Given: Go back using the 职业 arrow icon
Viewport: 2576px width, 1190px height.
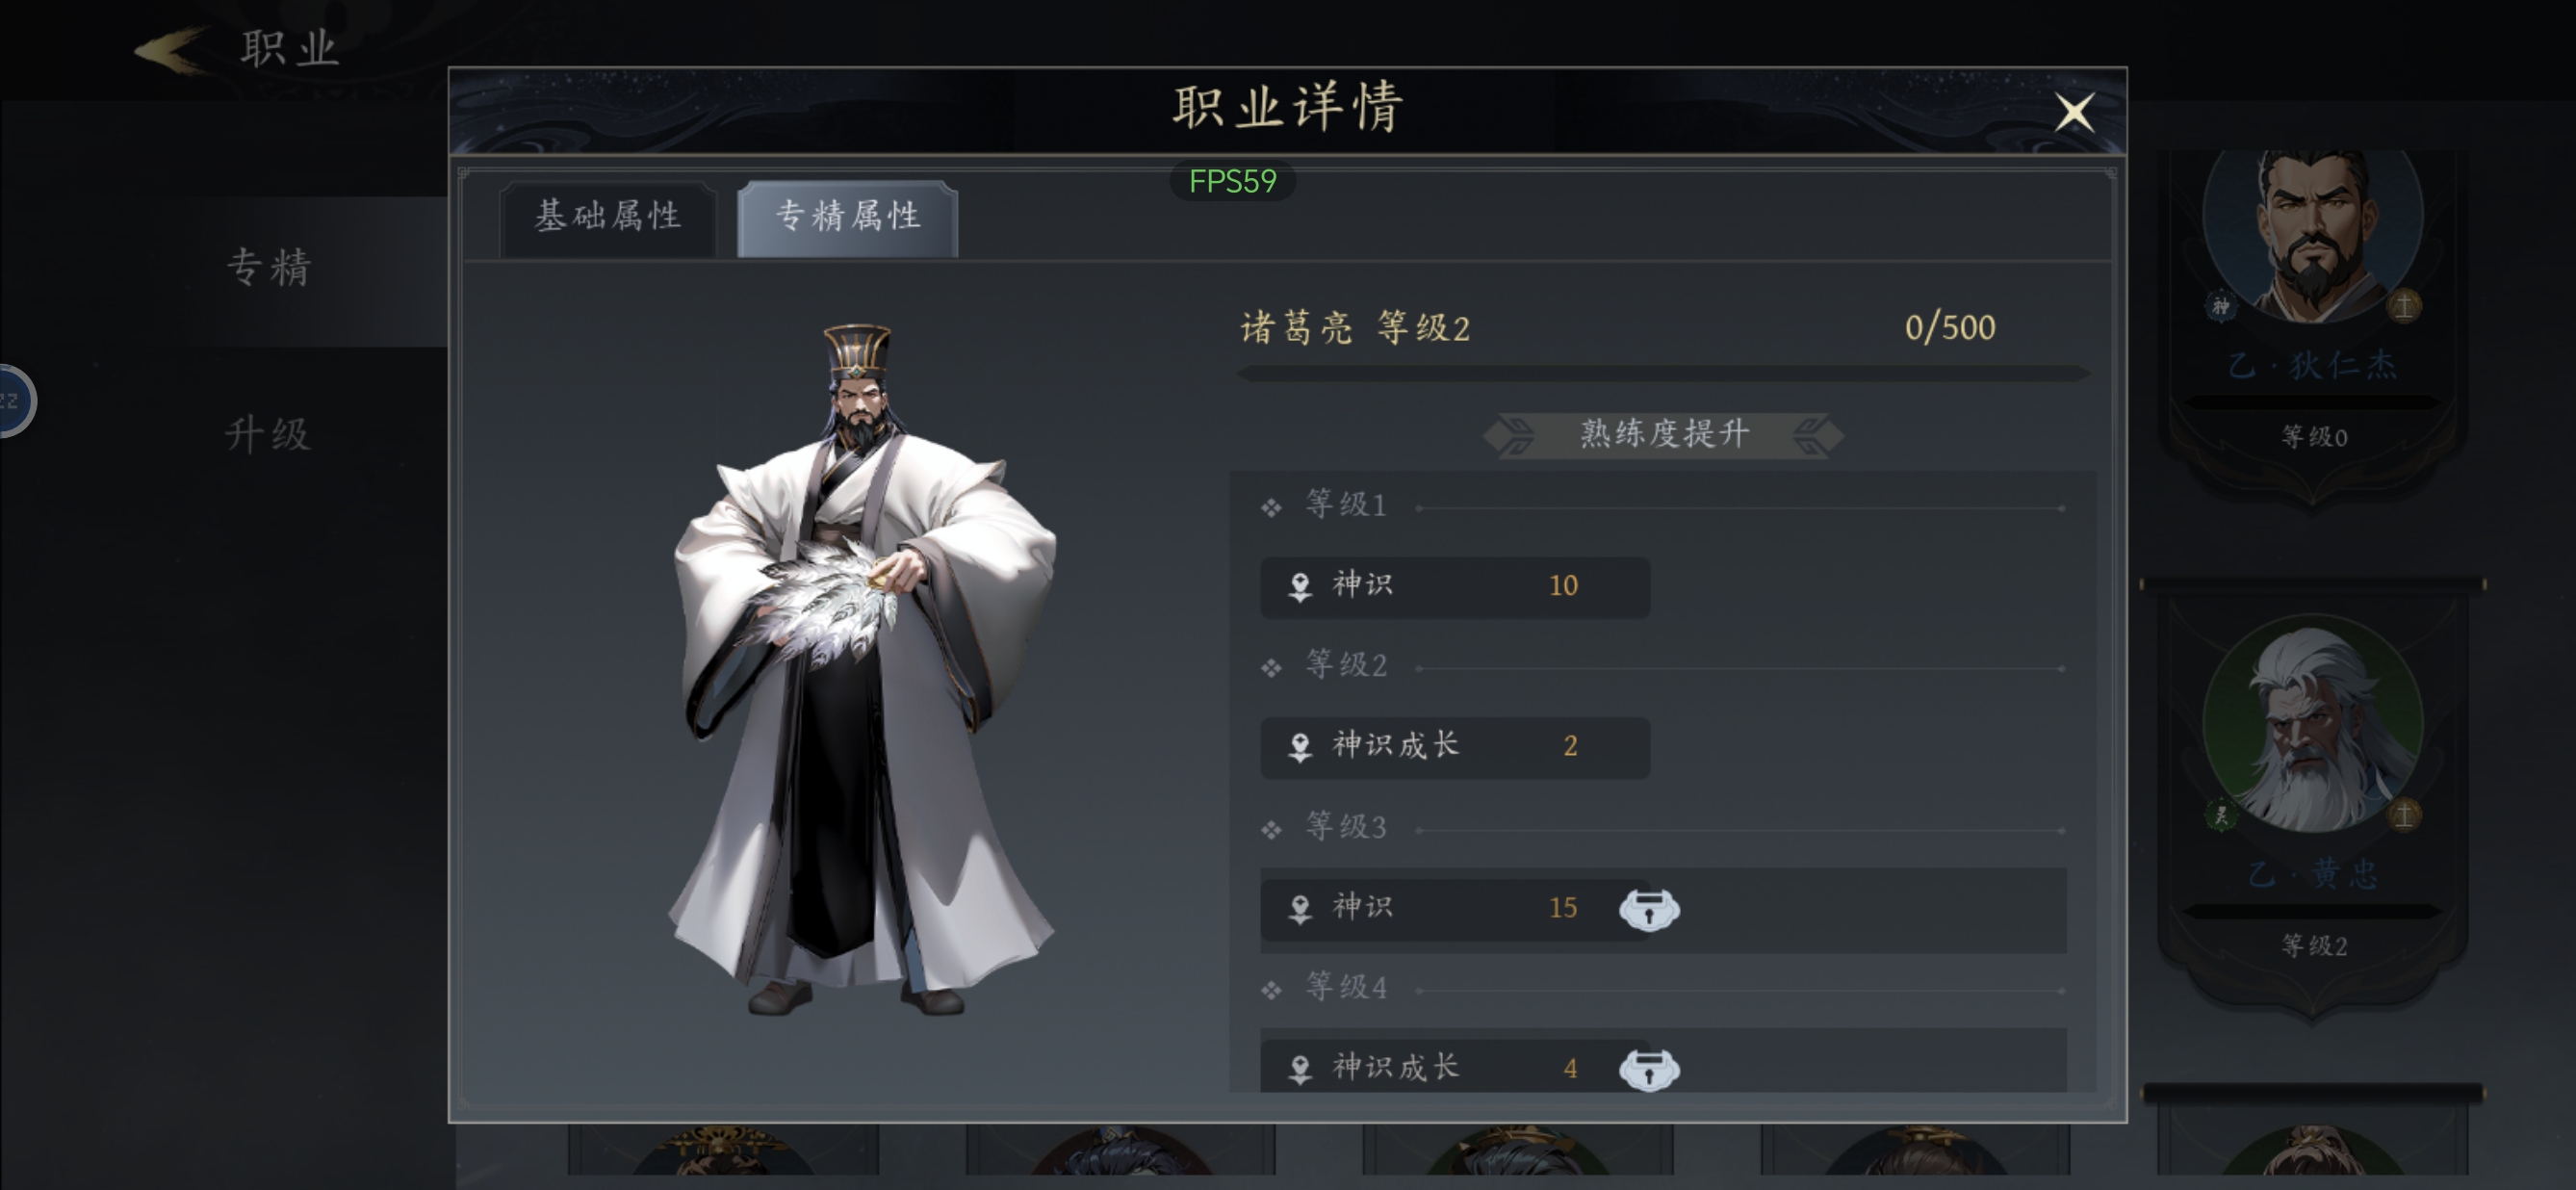Looking at the screenshot, I should (171, 50).
